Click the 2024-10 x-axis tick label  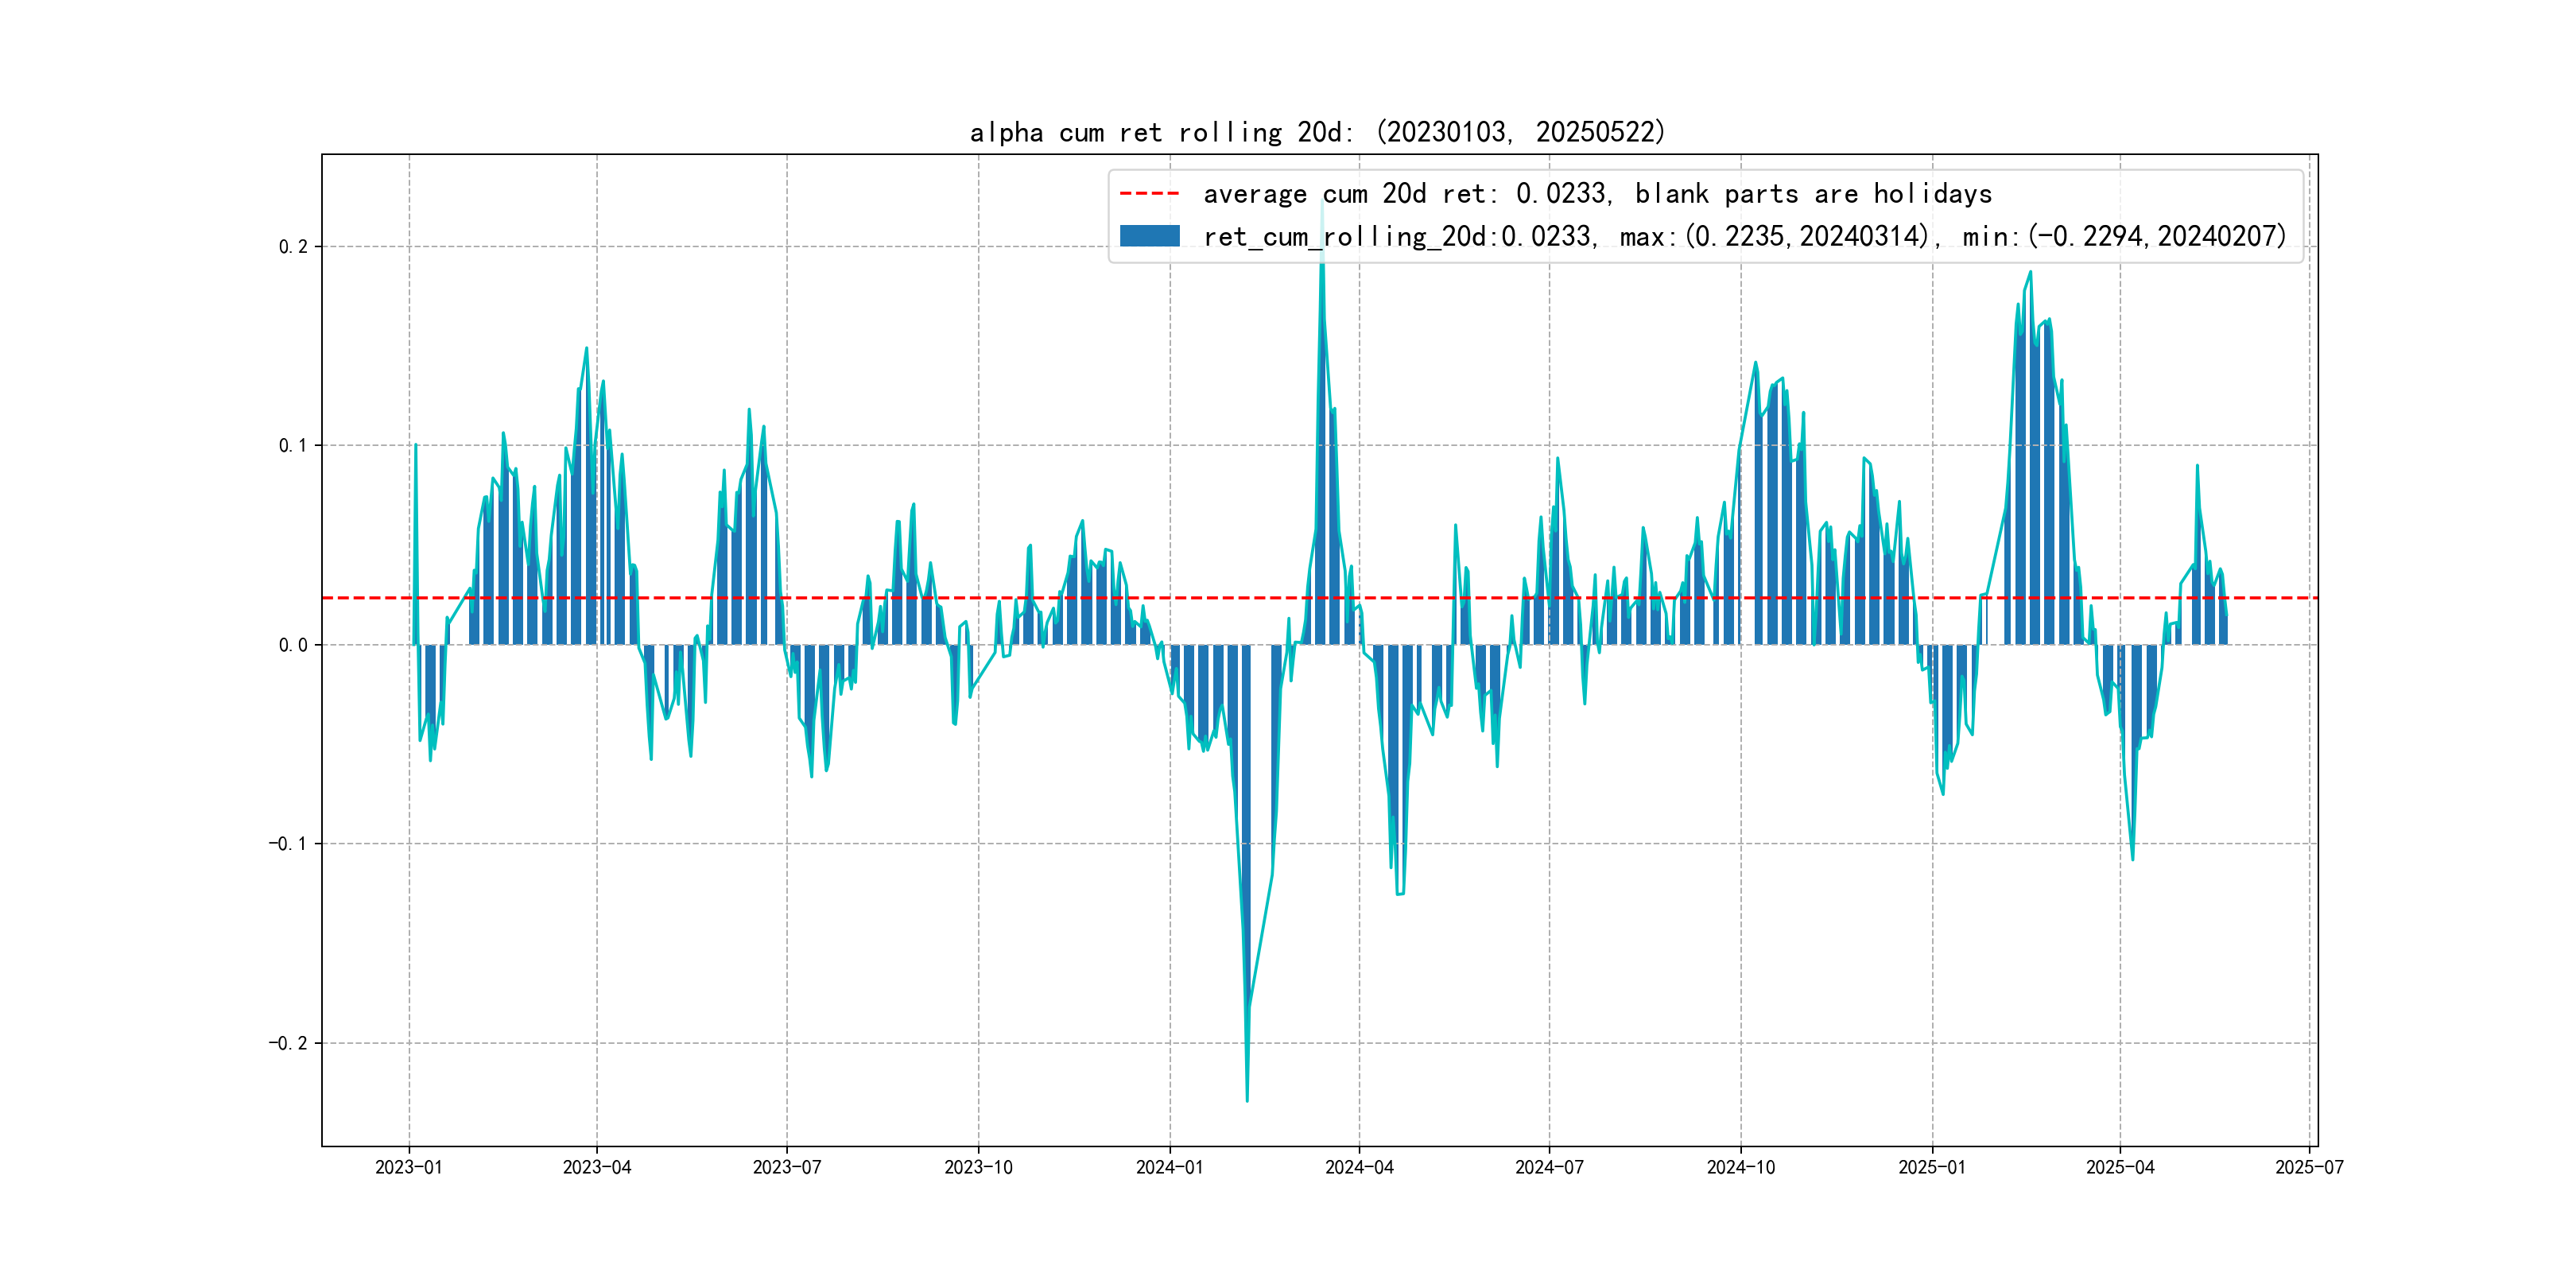point(1741,1167)
